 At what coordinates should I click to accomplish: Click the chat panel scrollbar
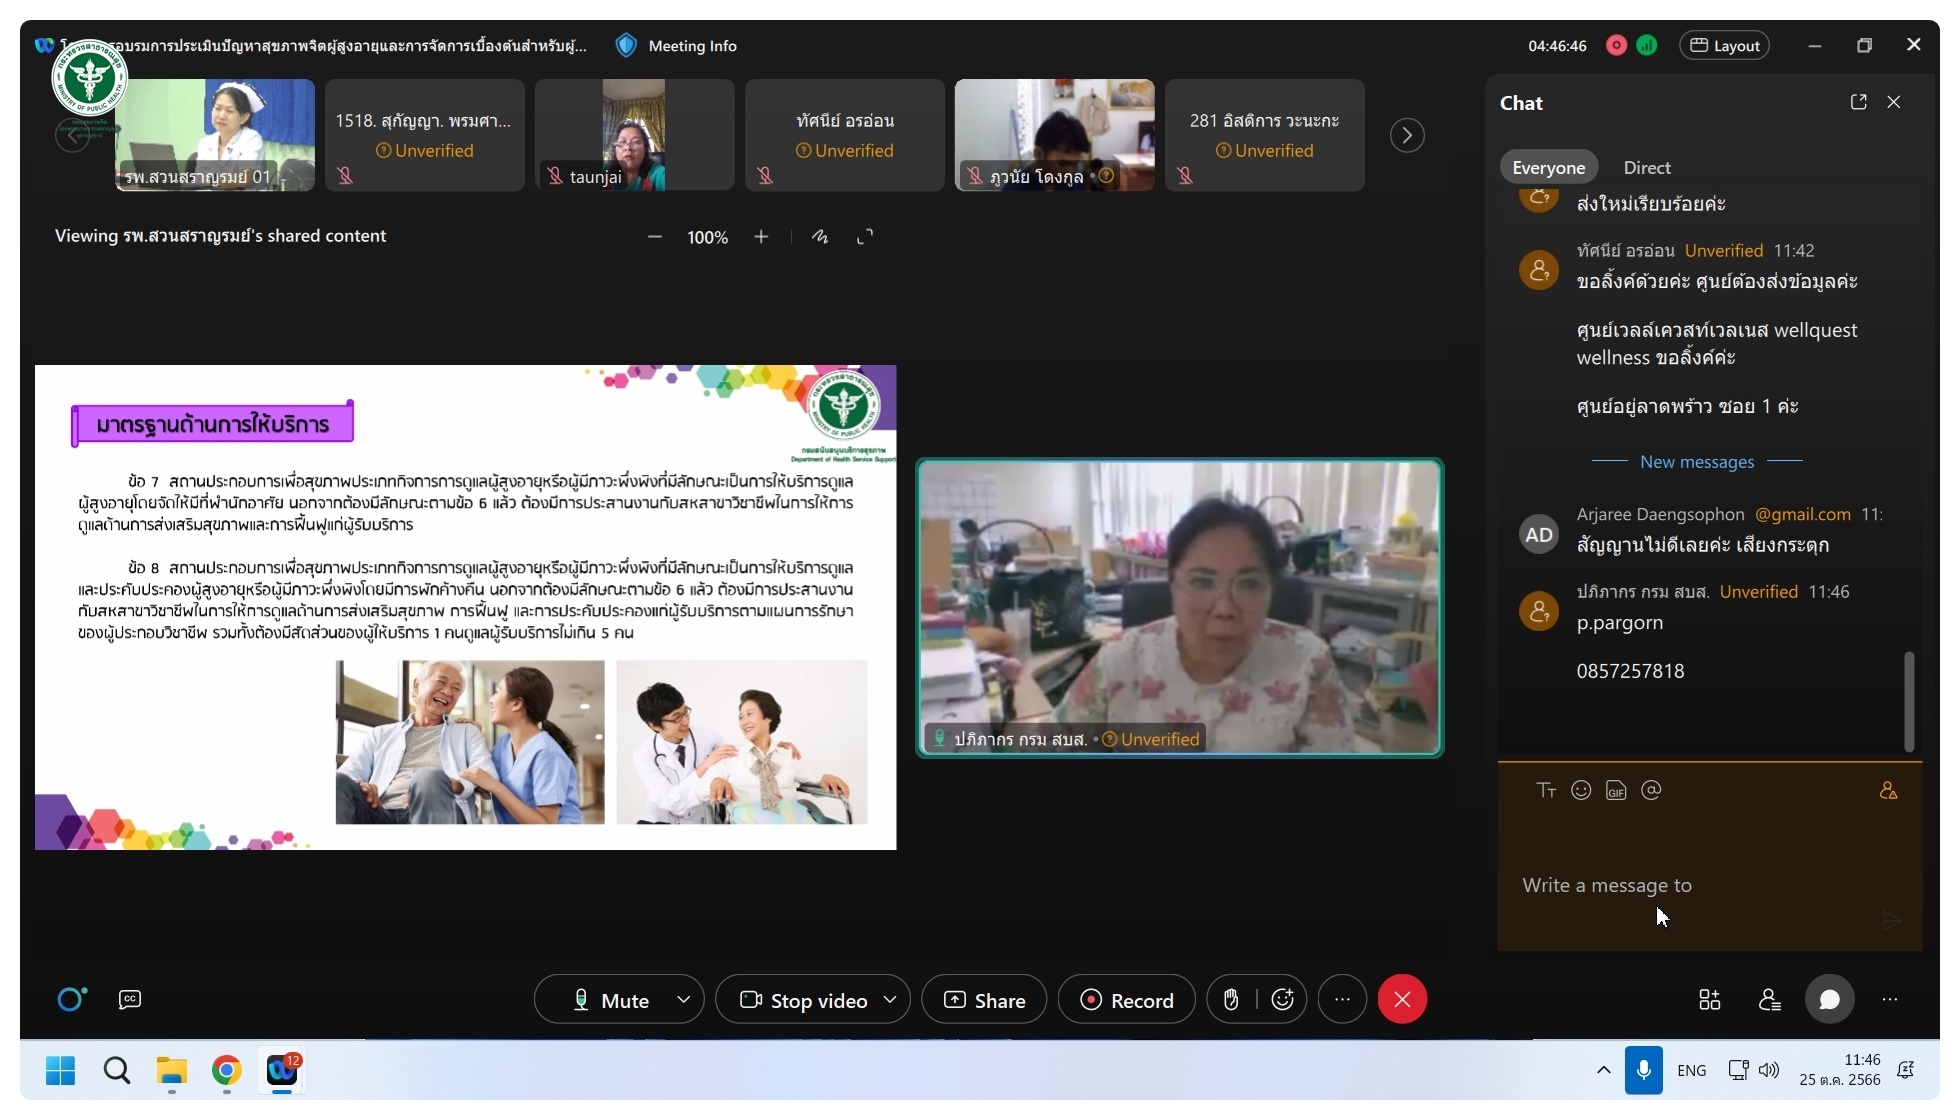(x=1909, y=701)
